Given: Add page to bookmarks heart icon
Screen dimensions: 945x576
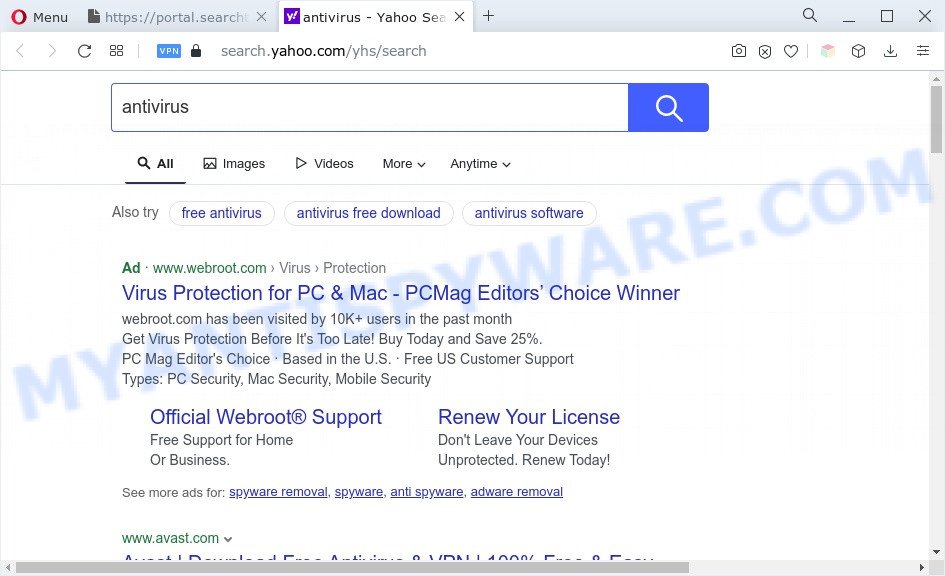Looking at the screenshot, I should pyautogui.click(x=791, y=51).
